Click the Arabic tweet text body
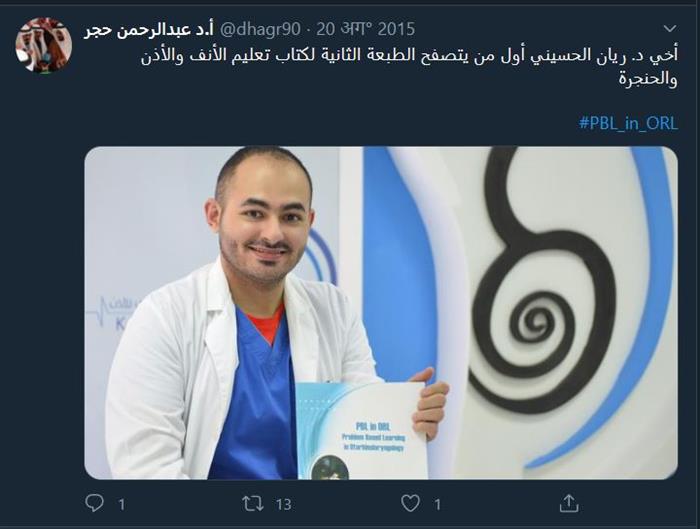Screen dimensions: 700x529 (409, 68)
